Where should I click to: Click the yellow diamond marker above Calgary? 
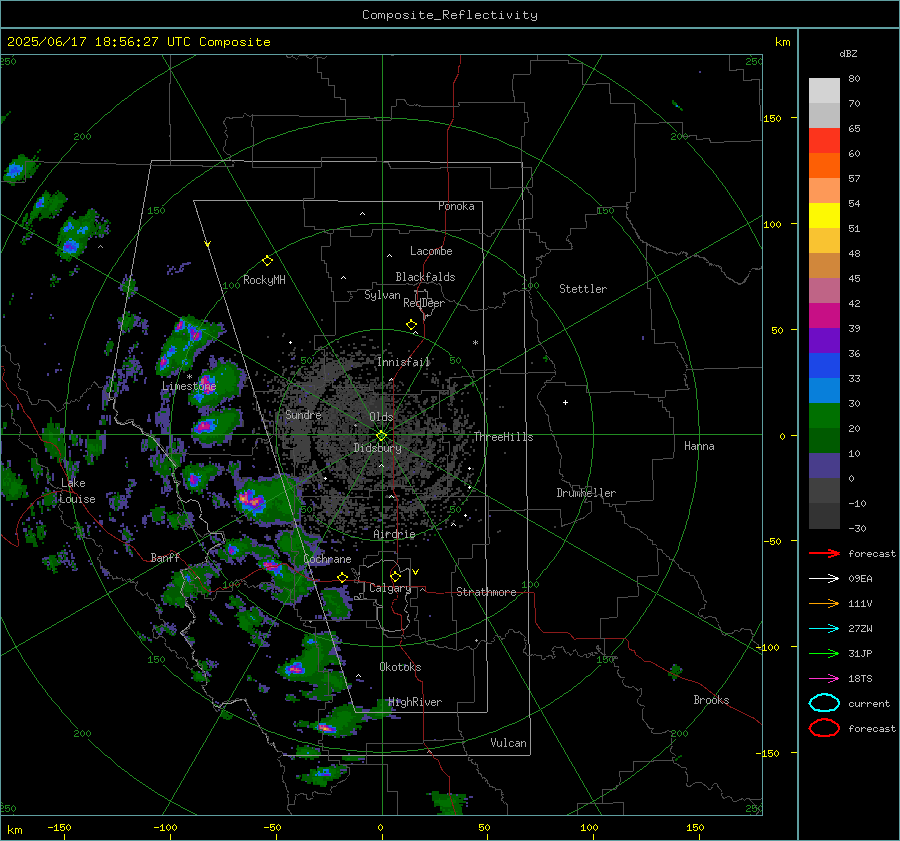395,576
